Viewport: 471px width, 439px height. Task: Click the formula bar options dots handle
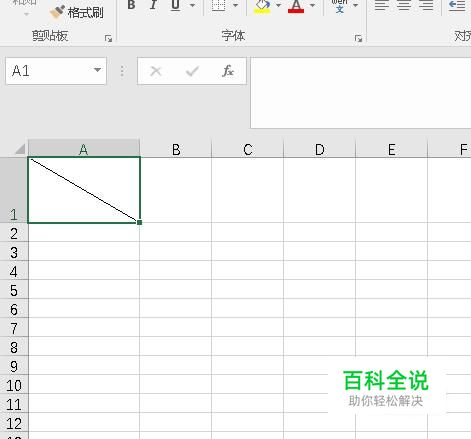(x=122, y=71)
